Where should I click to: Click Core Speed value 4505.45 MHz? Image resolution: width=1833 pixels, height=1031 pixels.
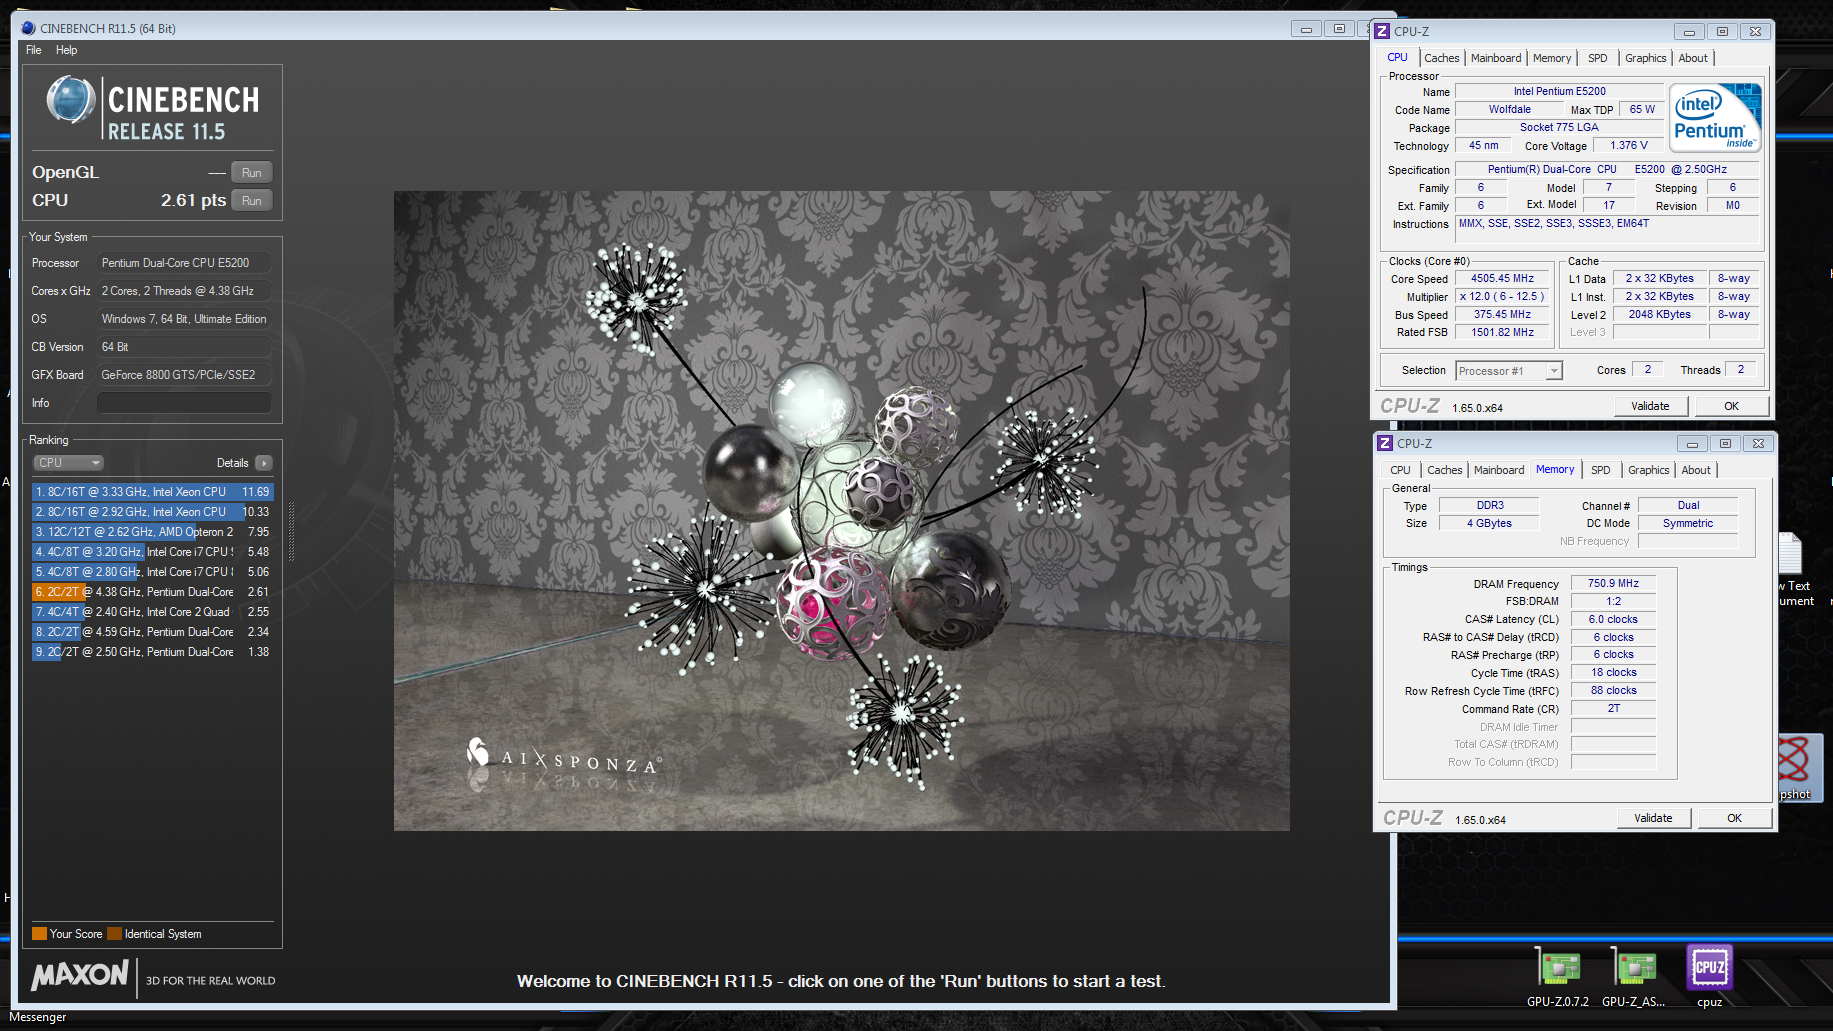tap(1502, 279)
